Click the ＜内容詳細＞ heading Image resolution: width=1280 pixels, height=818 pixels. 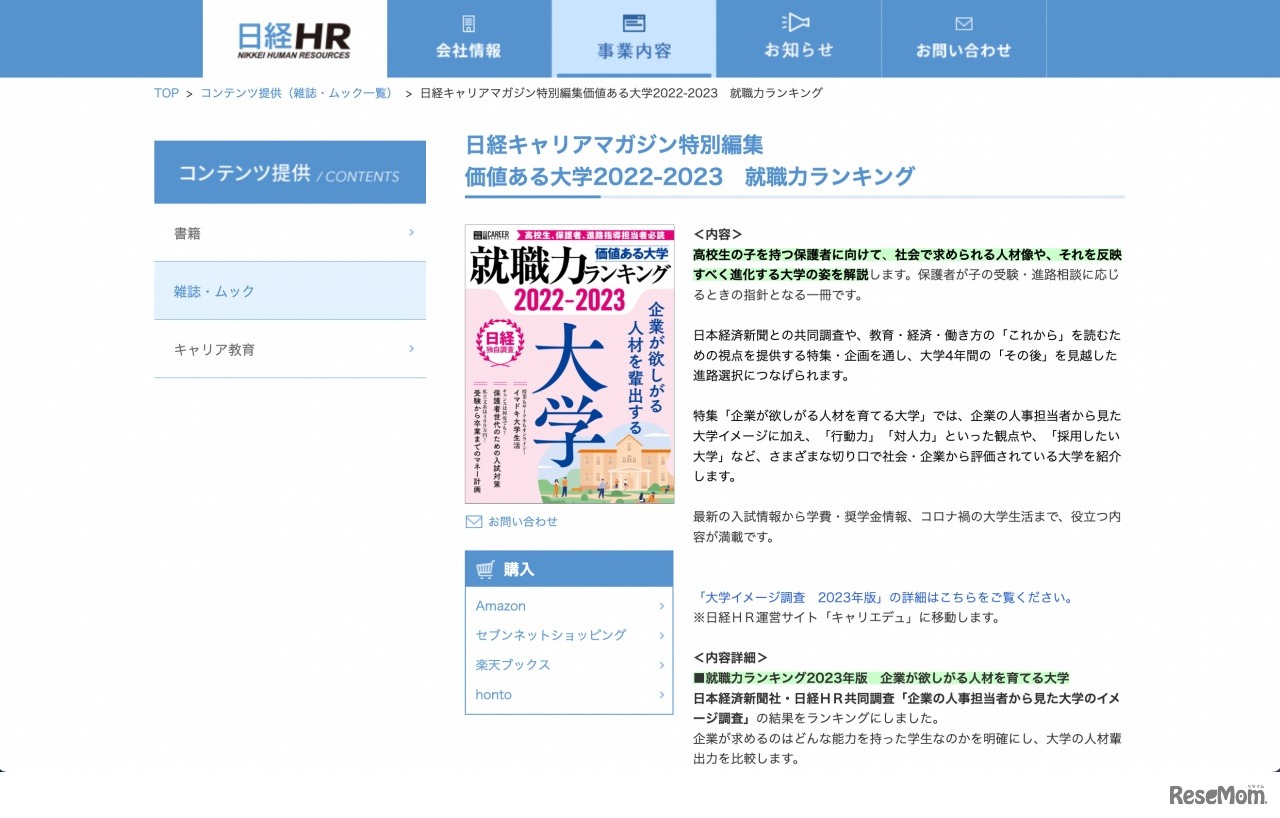tap(731, 657)
